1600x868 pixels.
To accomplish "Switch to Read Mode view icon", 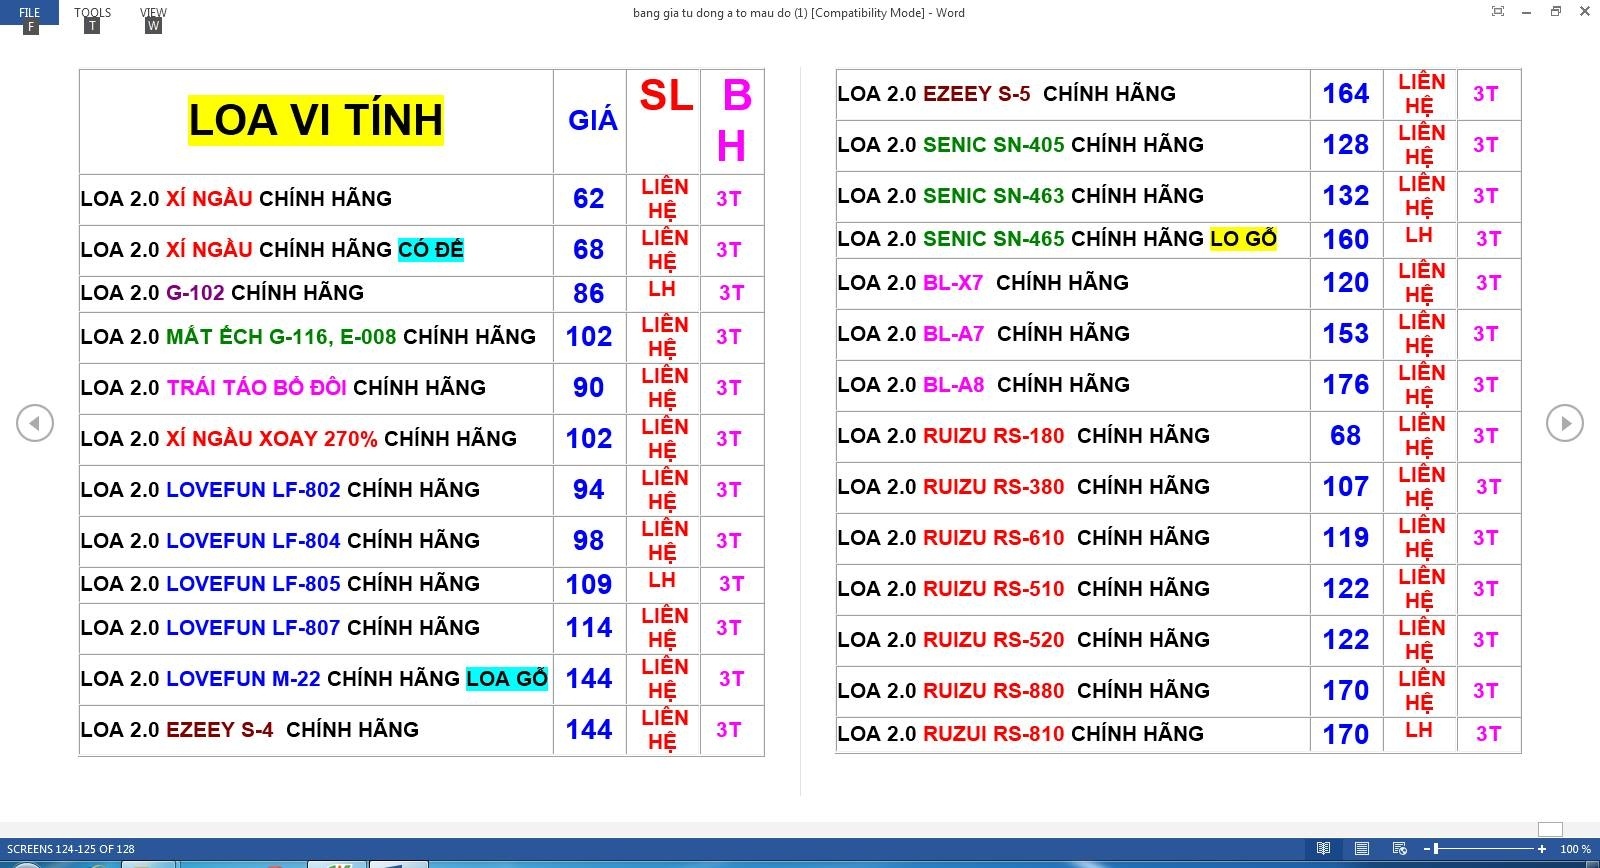I will point(1323,848).
